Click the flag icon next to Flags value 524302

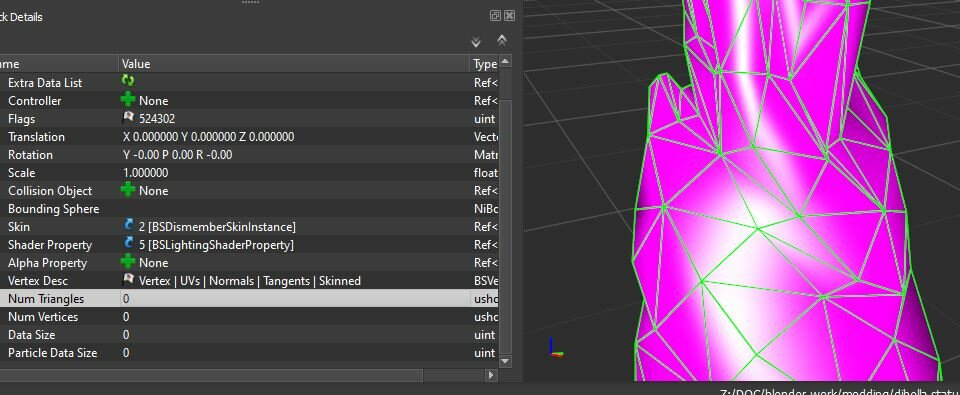click(x=128, y=118)
